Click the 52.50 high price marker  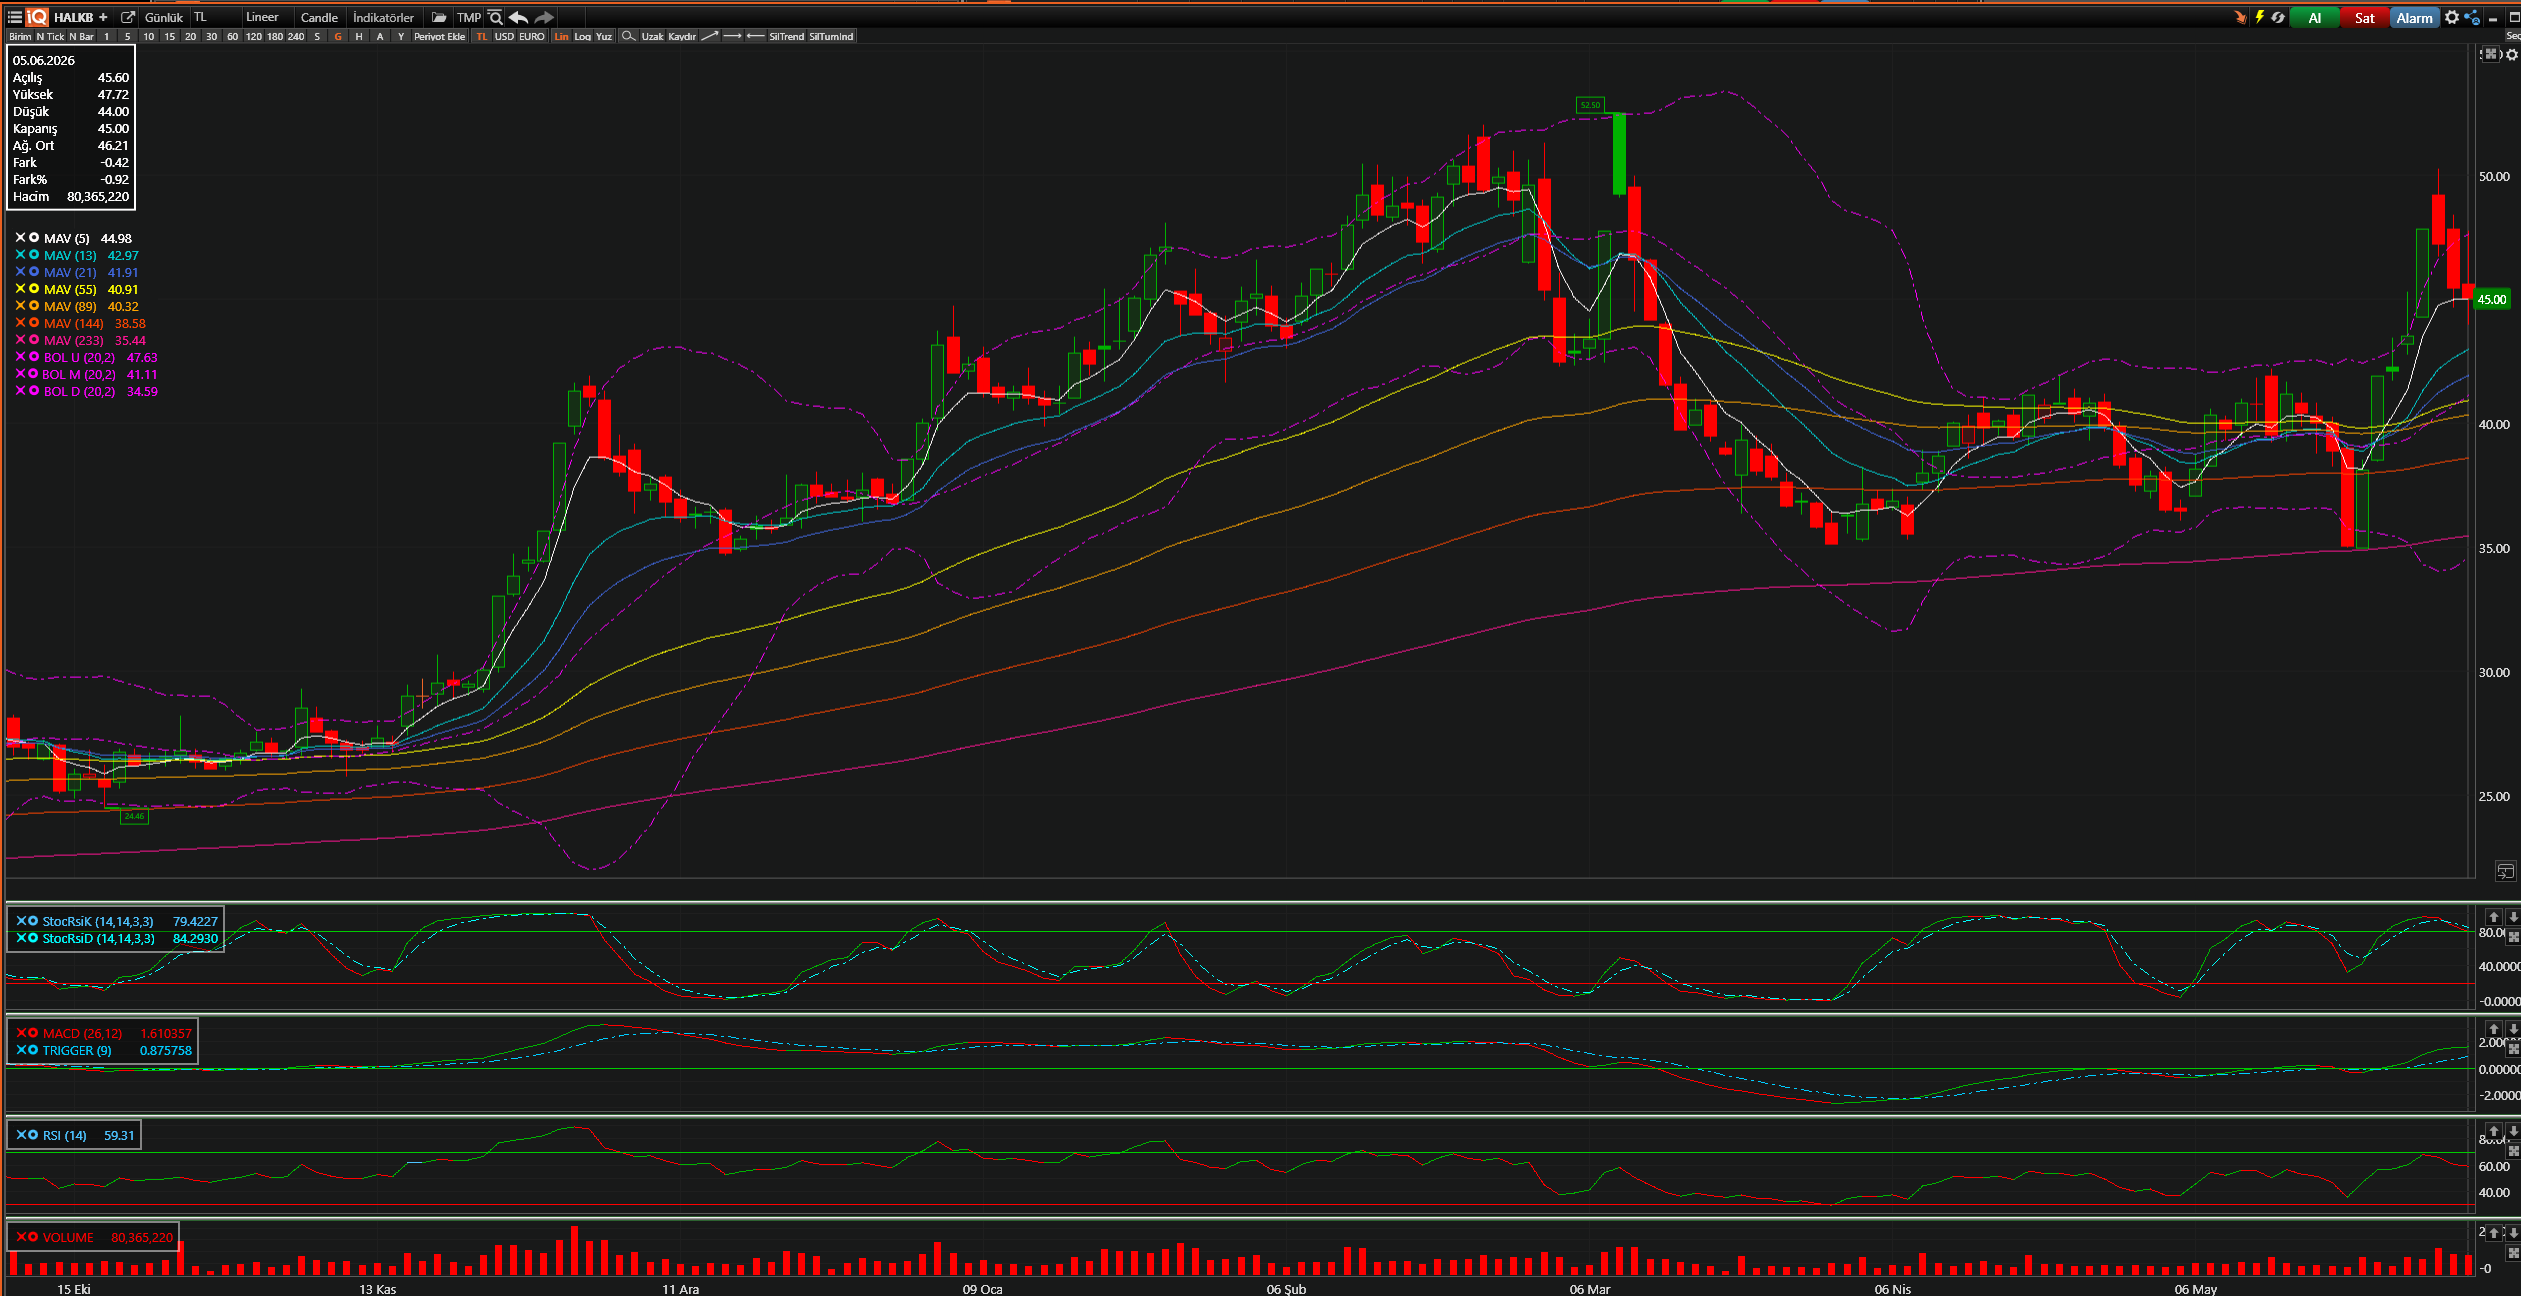click(x=1590, y=105)
